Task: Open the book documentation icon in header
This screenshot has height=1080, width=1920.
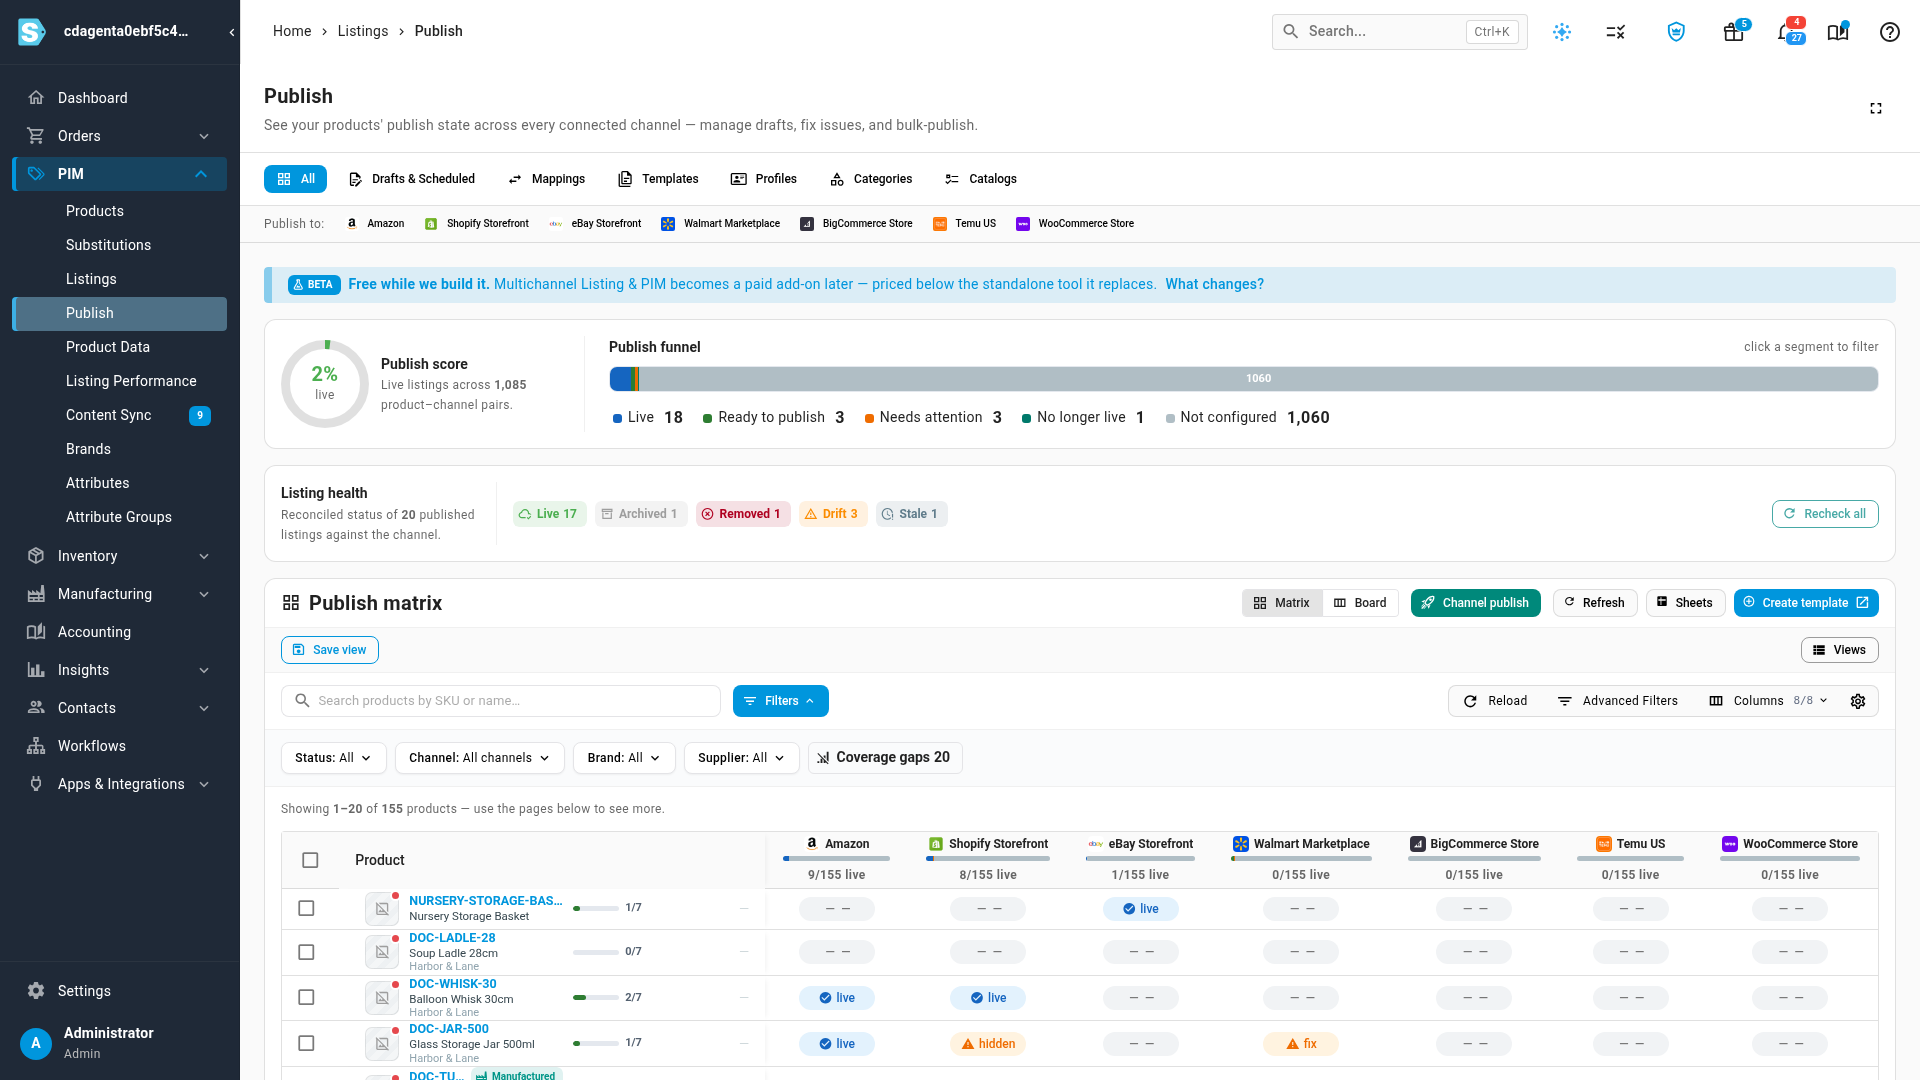Action: pos(1838,32)
